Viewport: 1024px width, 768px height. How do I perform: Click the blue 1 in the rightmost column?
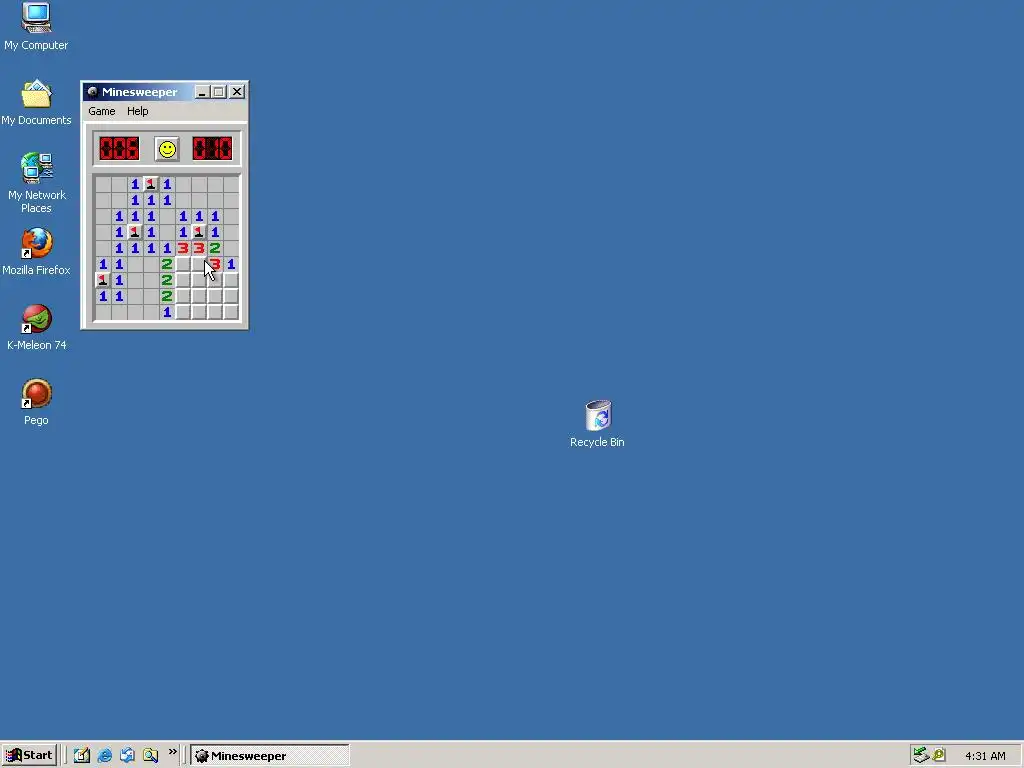click(x=231, y=264)
